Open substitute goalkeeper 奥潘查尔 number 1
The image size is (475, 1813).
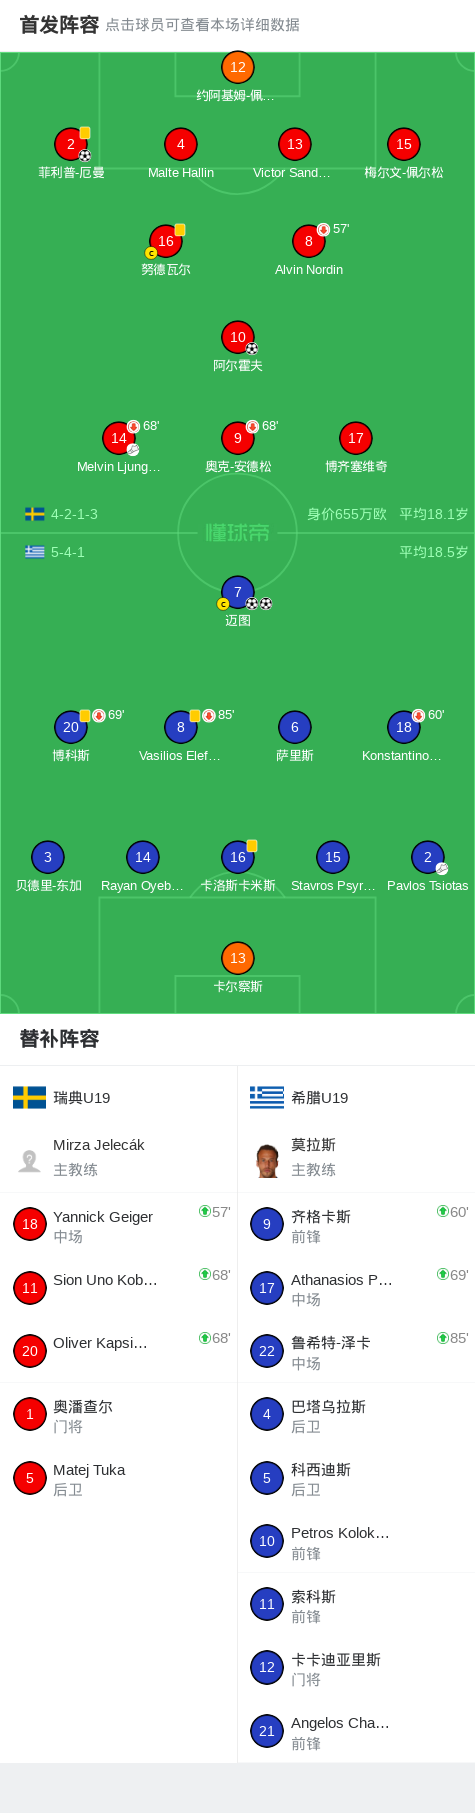point(119,1416)
